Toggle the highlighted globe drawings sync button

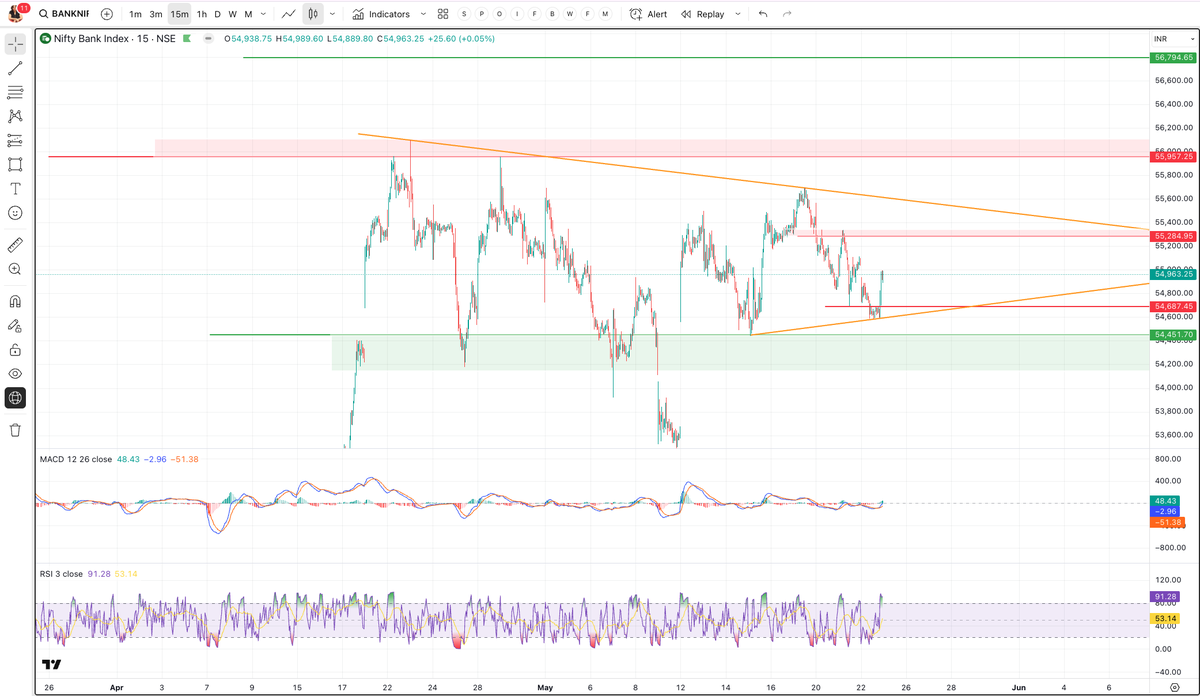(x=15, y=398)
